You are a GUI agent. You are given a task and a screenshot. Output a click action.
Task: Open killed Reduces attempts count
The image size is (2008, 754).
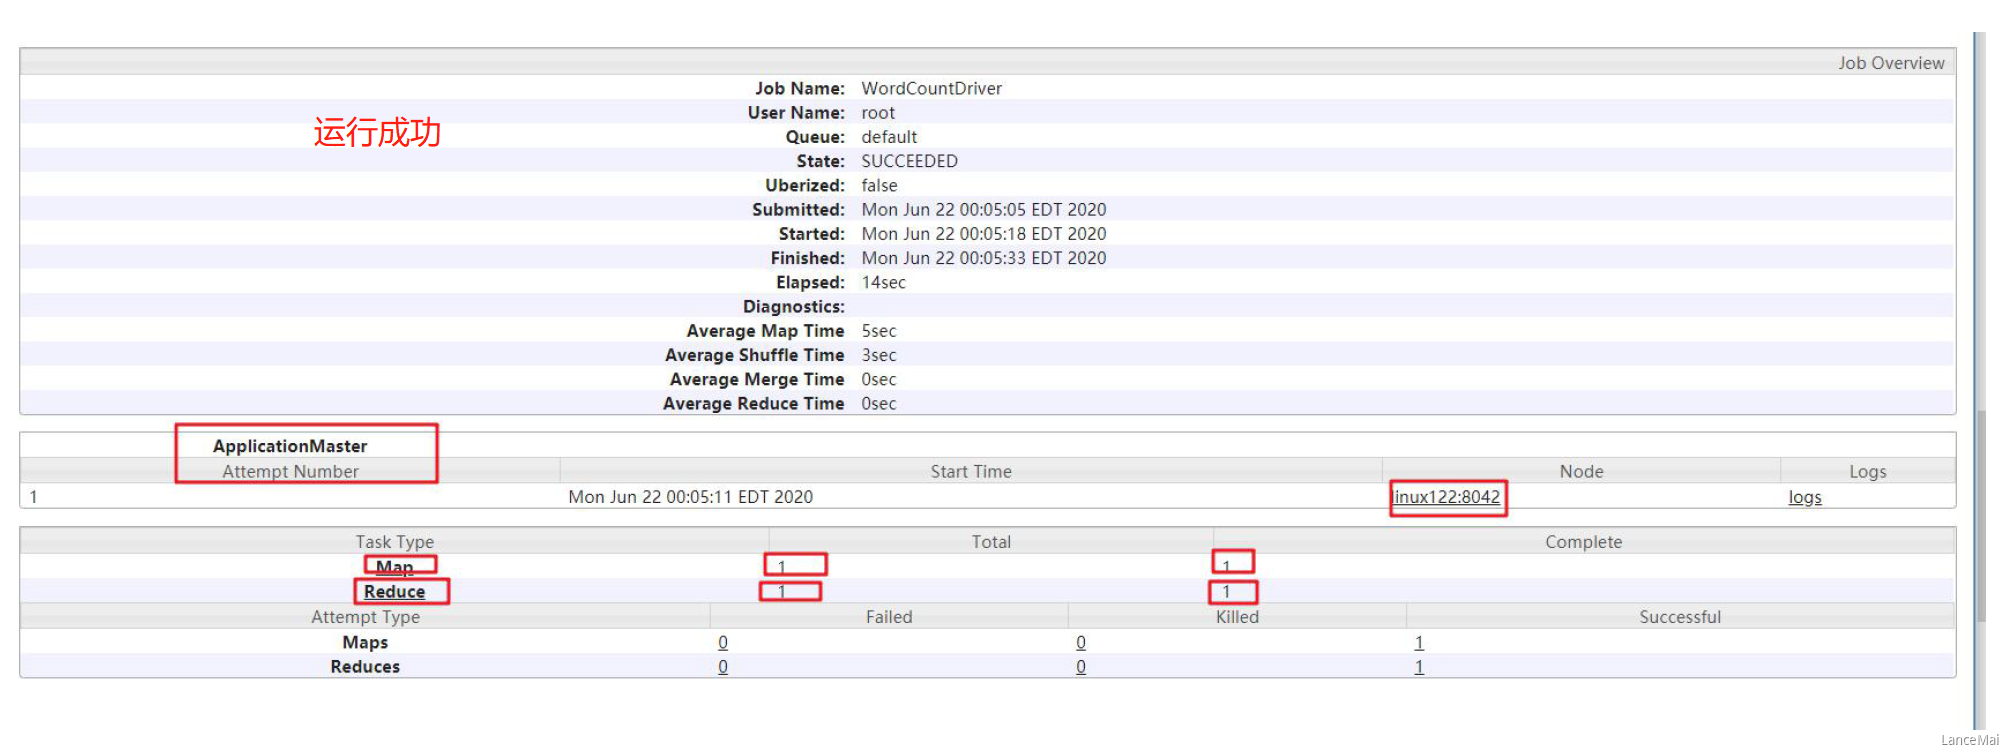1081,666
